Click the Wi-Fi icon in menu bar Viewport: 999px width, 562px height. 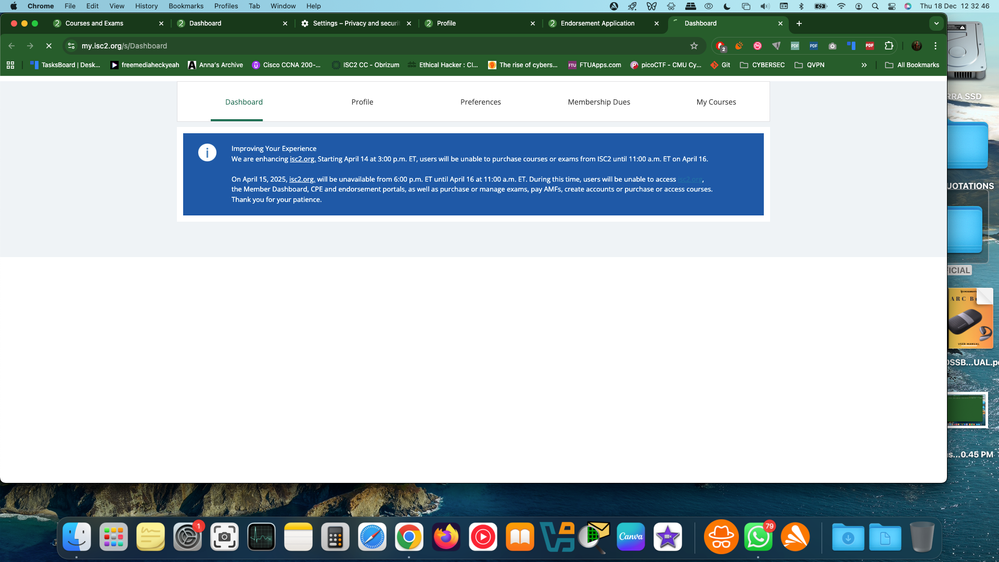click(x=841, y=6)
